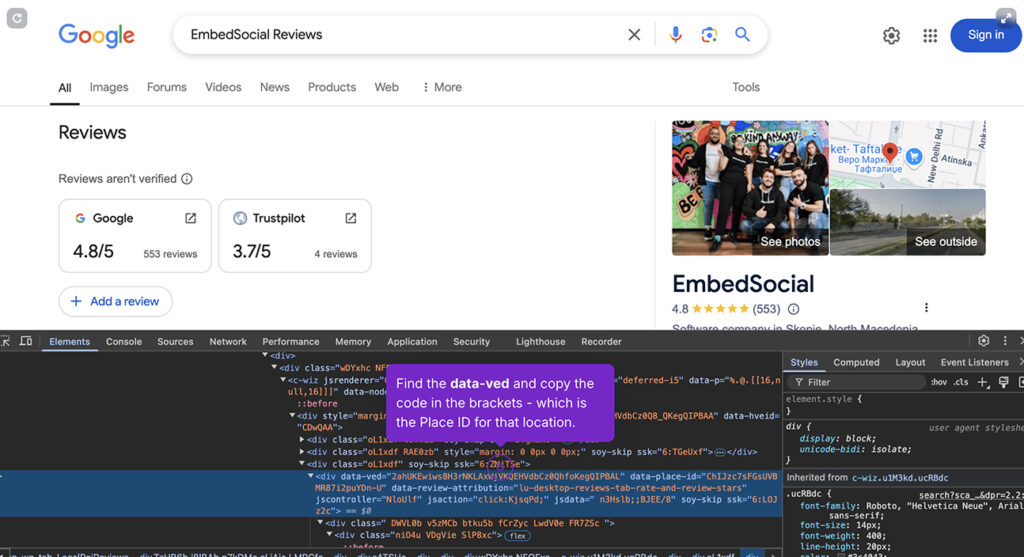This screenshot has width=1024, height=557.
Task: Click the Trustpilot 4 reviews text
Action: [x=336, y=253]
